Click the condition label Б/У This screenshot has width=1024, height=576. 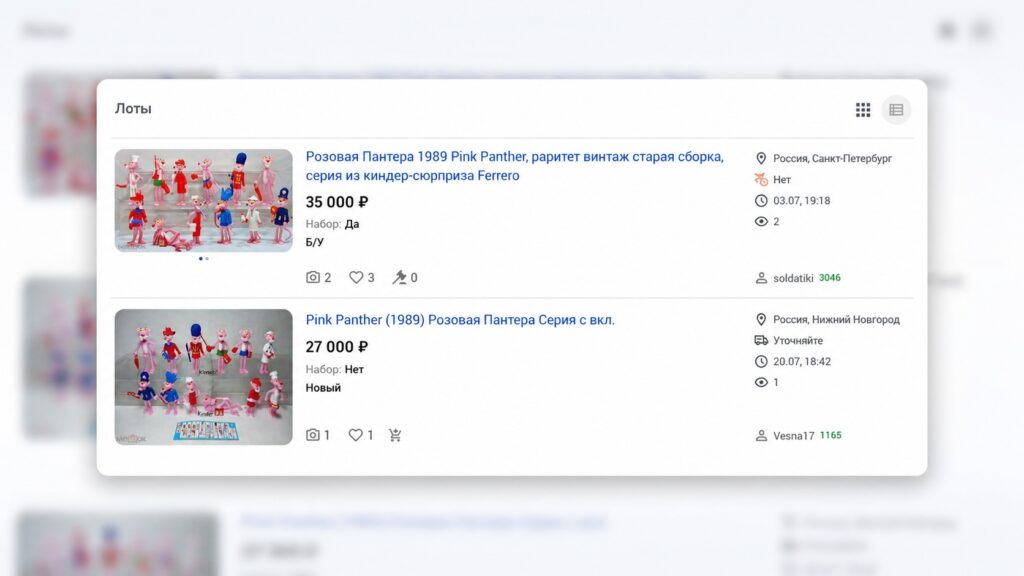[314, 242]
